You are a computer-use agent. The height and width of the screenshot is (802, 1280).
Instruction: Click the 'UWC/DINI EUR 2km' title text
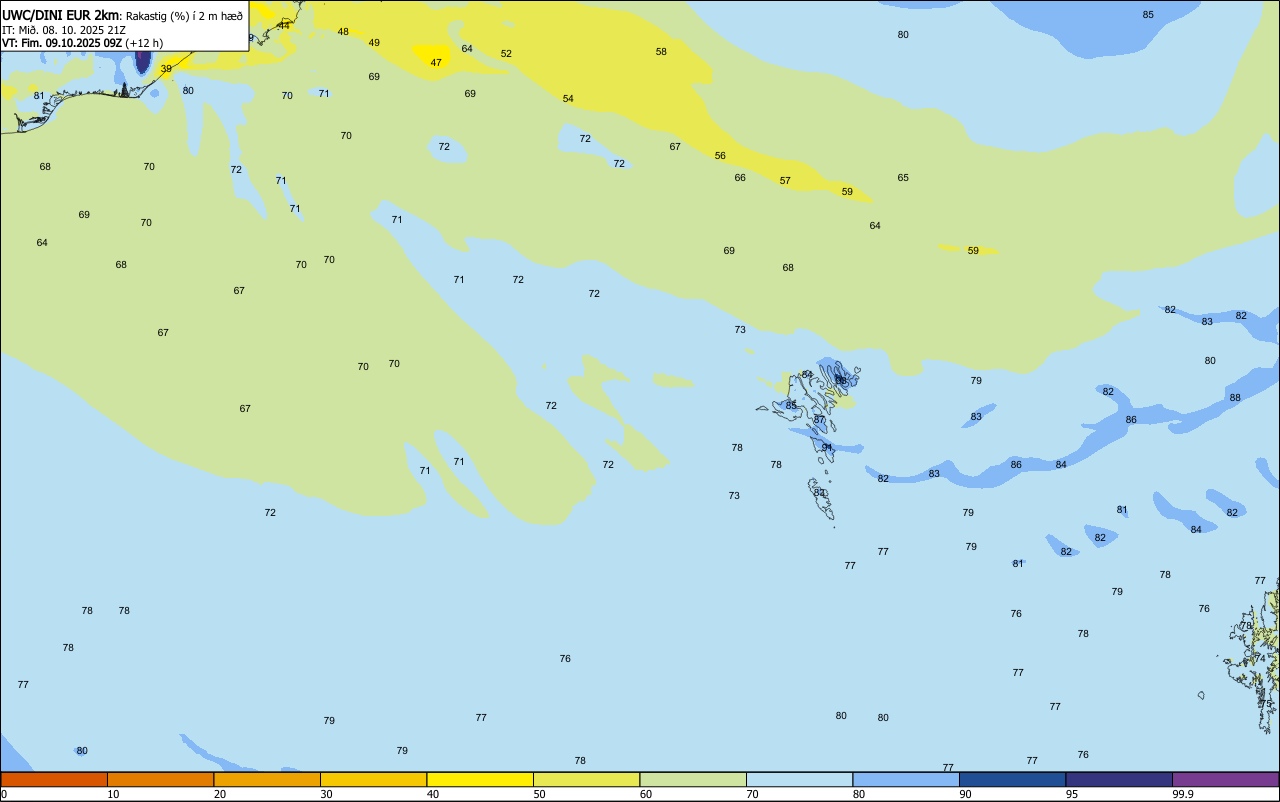(x=61, y=14)
